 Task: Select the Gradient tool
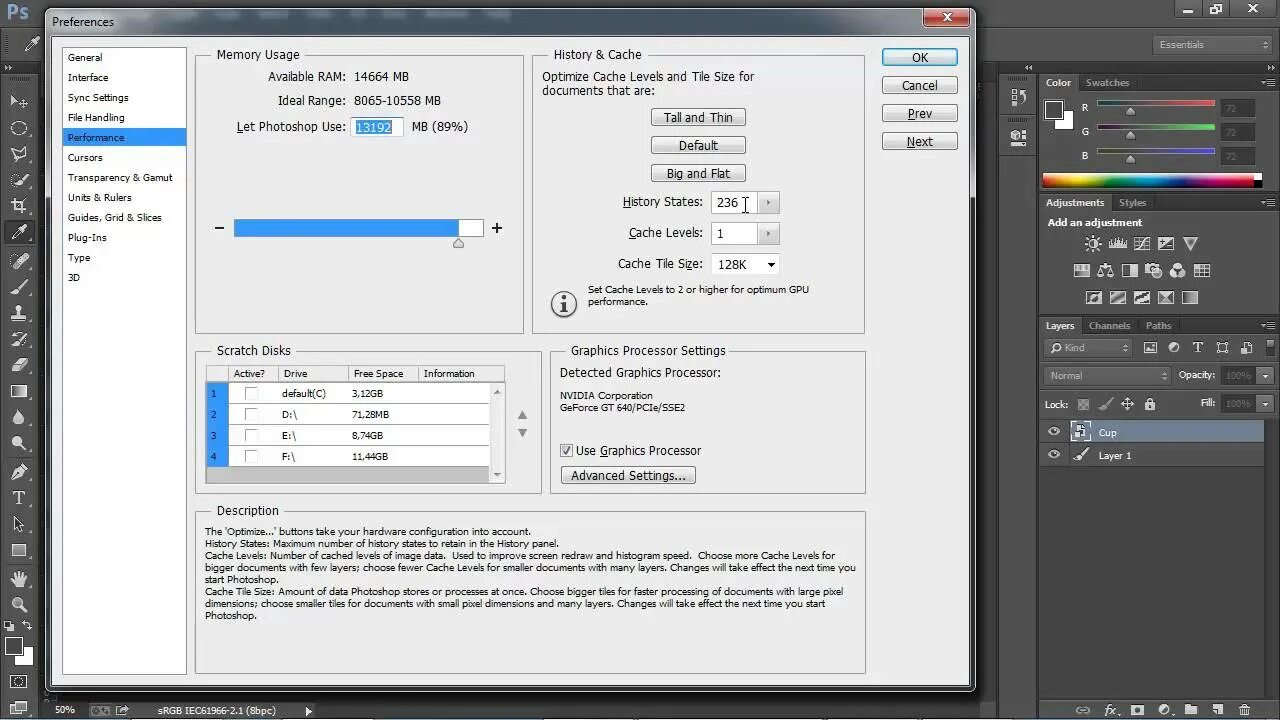tap(19, 391)
